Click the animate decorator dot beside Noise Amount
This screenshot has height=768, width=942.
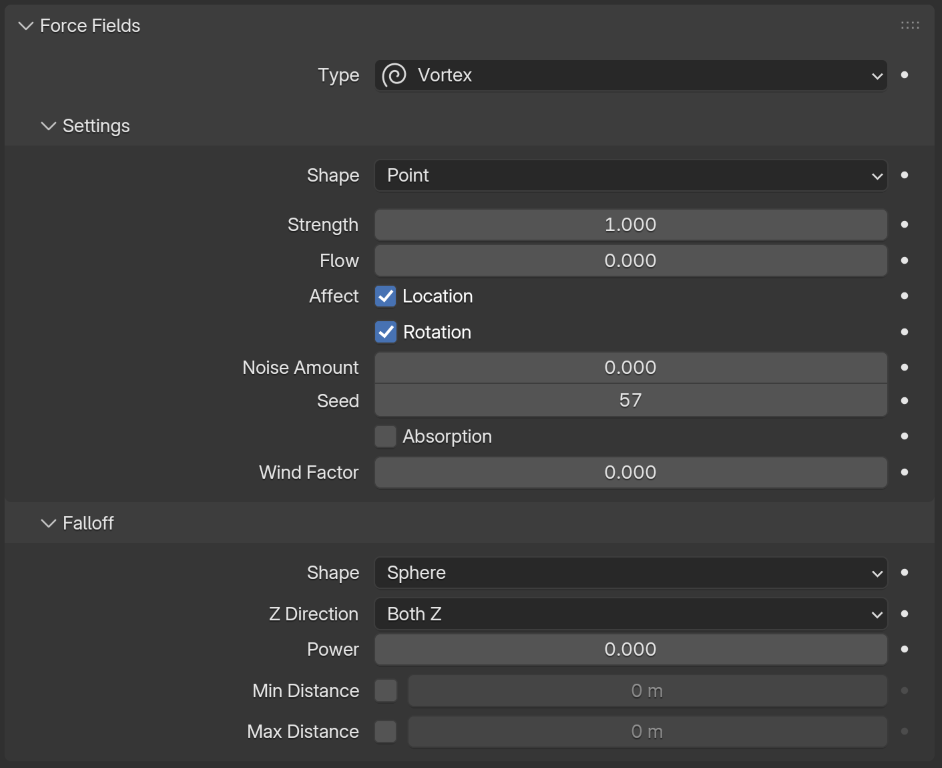904,367
